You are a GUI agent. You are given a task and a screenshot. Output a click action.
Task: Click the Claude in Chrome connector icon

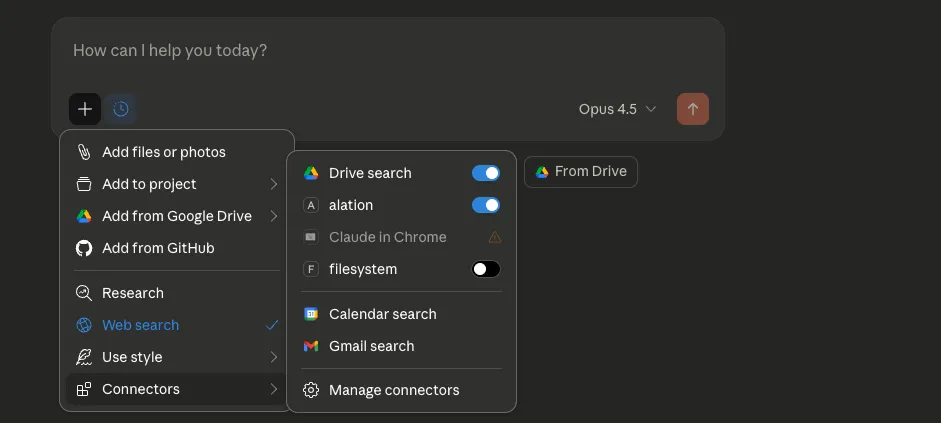click(311, 237)
